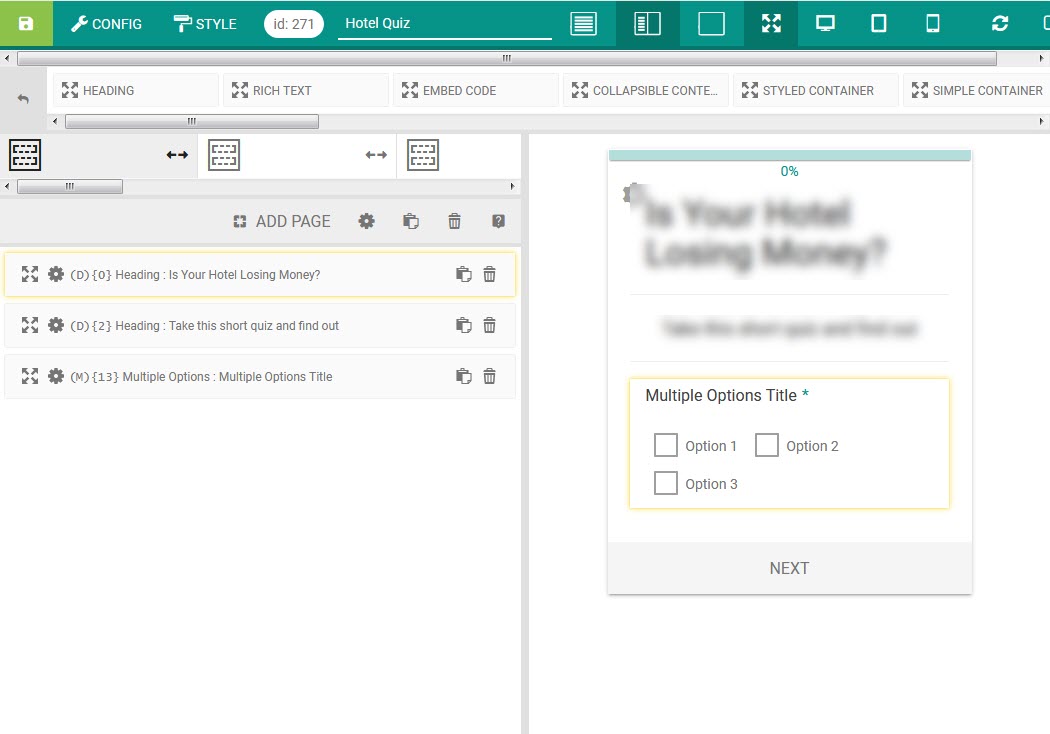The width and height of the screenshot is (1050, 734).
Task: Switch to tablet preview icon
Action: click(x=879, y=23)
